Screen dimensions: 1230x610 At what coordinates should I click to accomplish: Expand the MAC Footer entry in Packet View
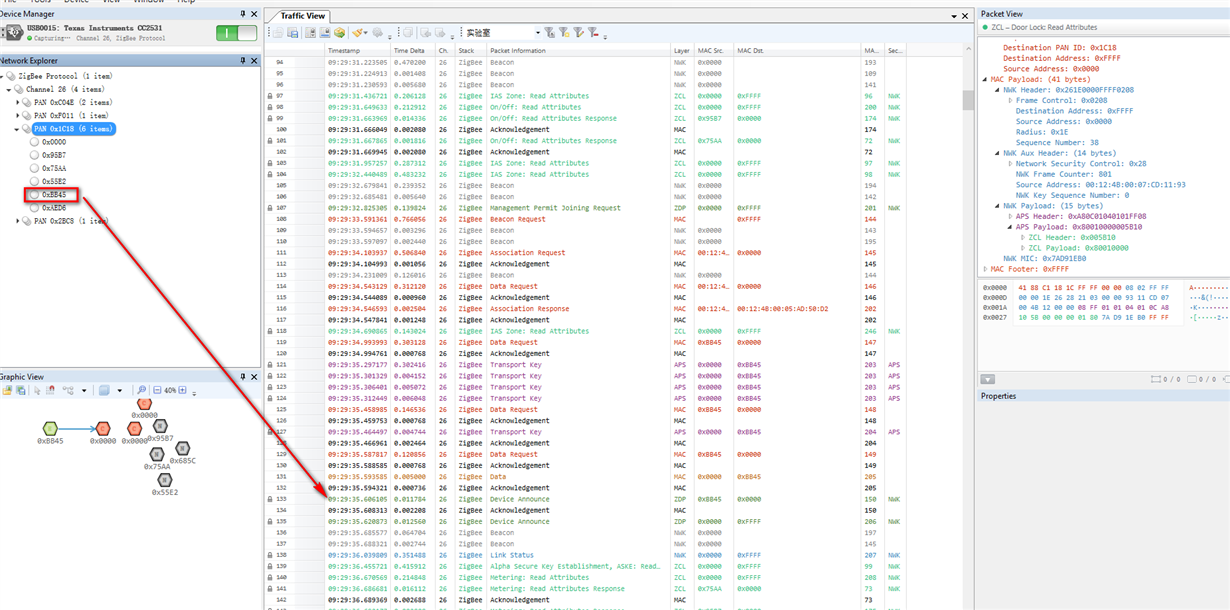click(x=987, y=268)
